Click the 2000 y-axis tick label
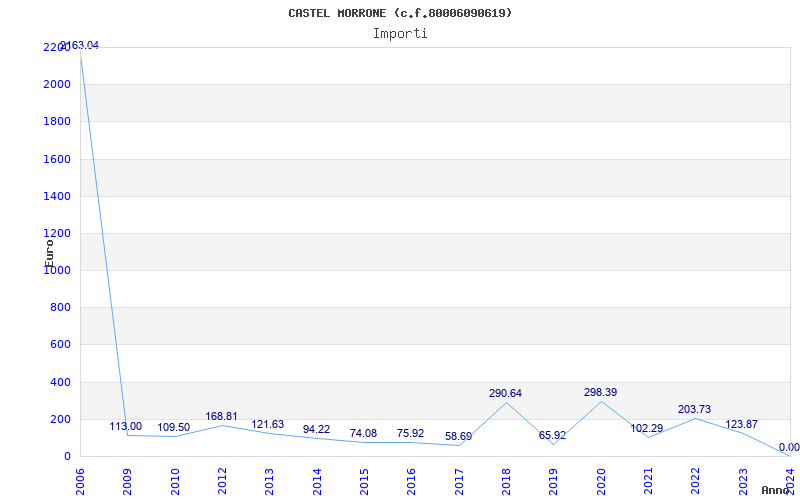Screen dimensions: 800x500 coord(56,85)
